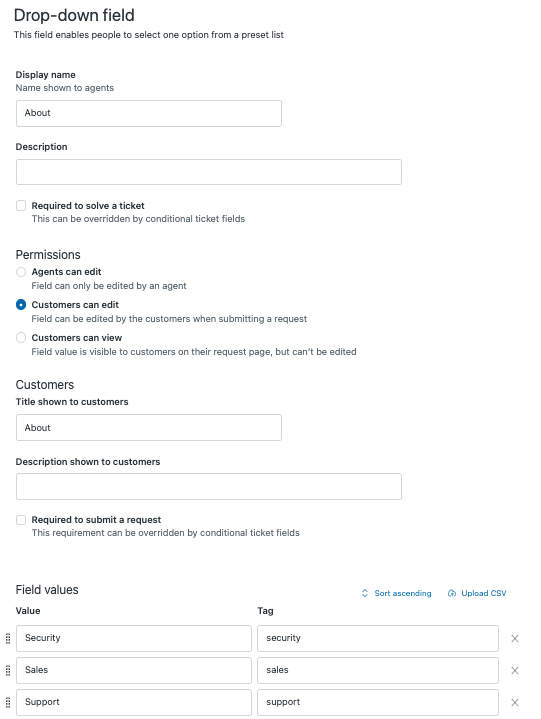Viewport: 541px width, 719px height.
Task: Focus the Display name input field
Action: point(149,114)
